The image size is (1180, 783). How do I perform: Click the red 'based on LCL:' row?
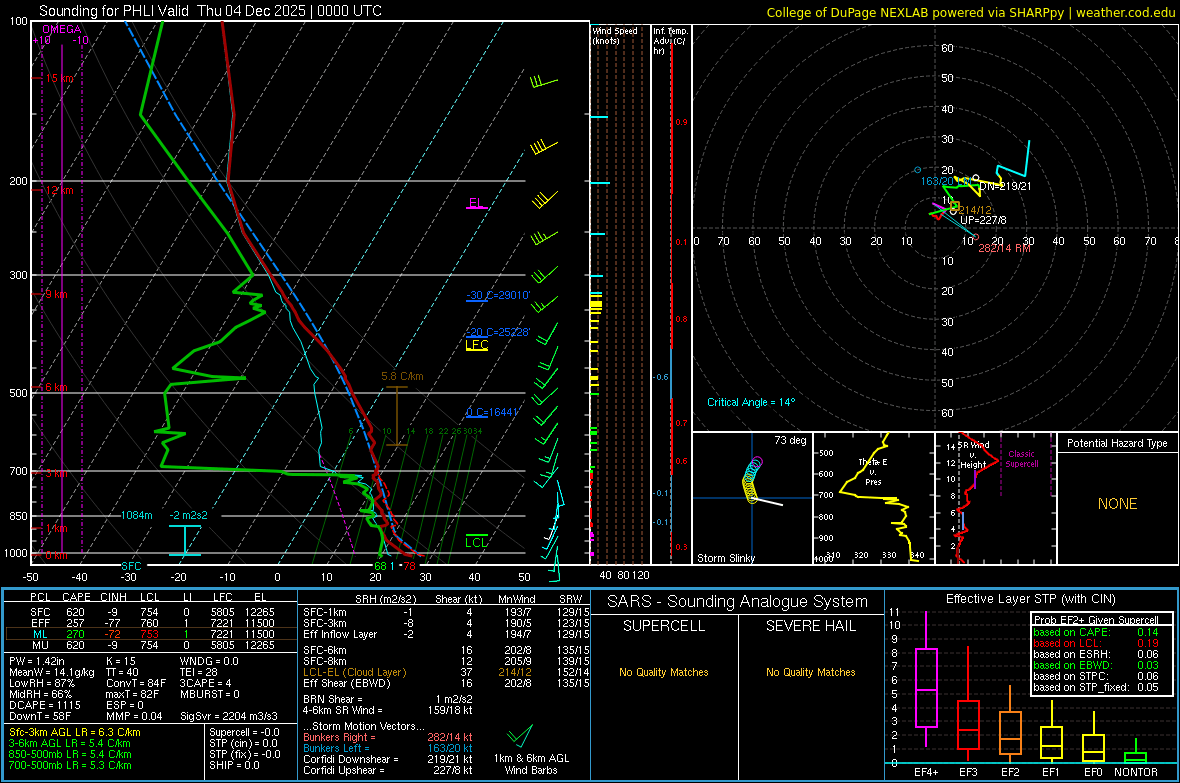1096,643
